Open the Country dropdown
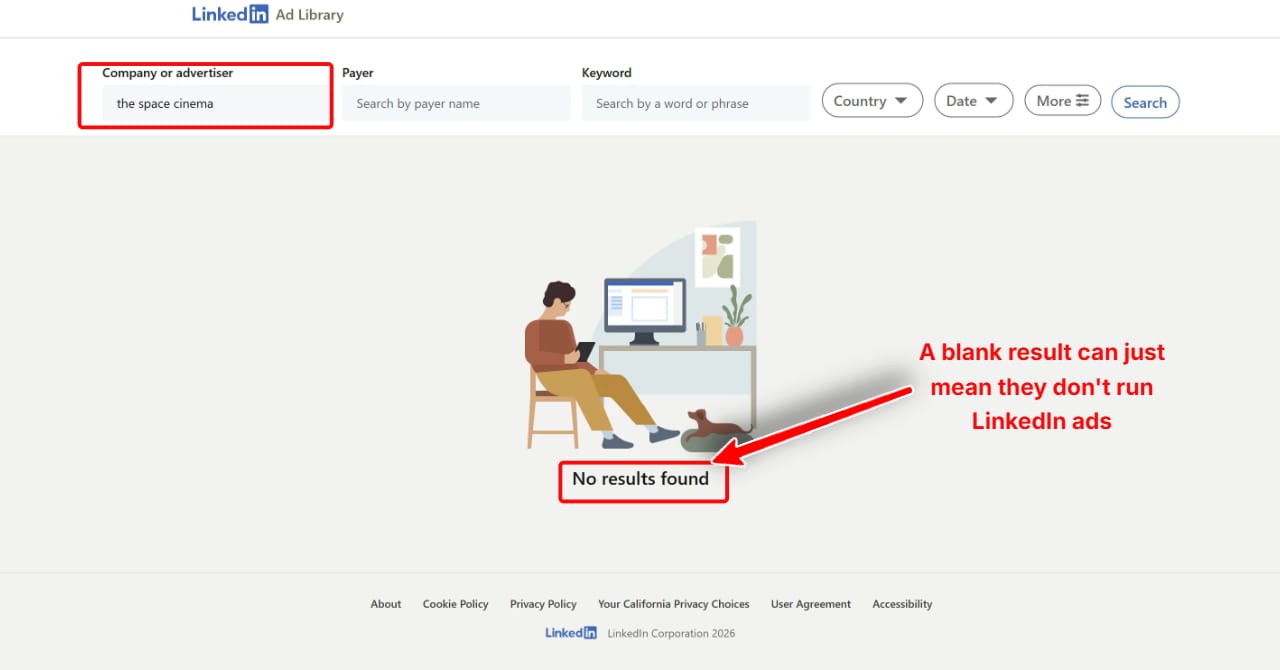This screenshot has width=1280, height=670. click(872, 101)
